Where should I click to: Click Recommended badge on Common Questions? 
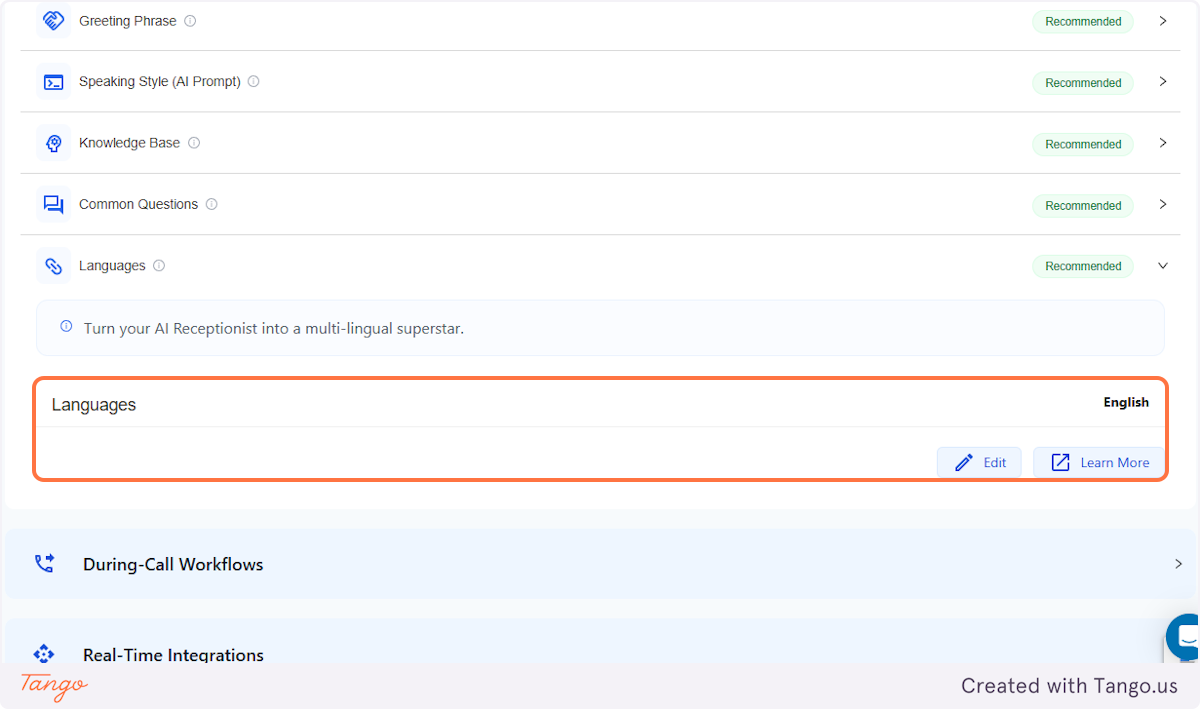coord(1083,205)
